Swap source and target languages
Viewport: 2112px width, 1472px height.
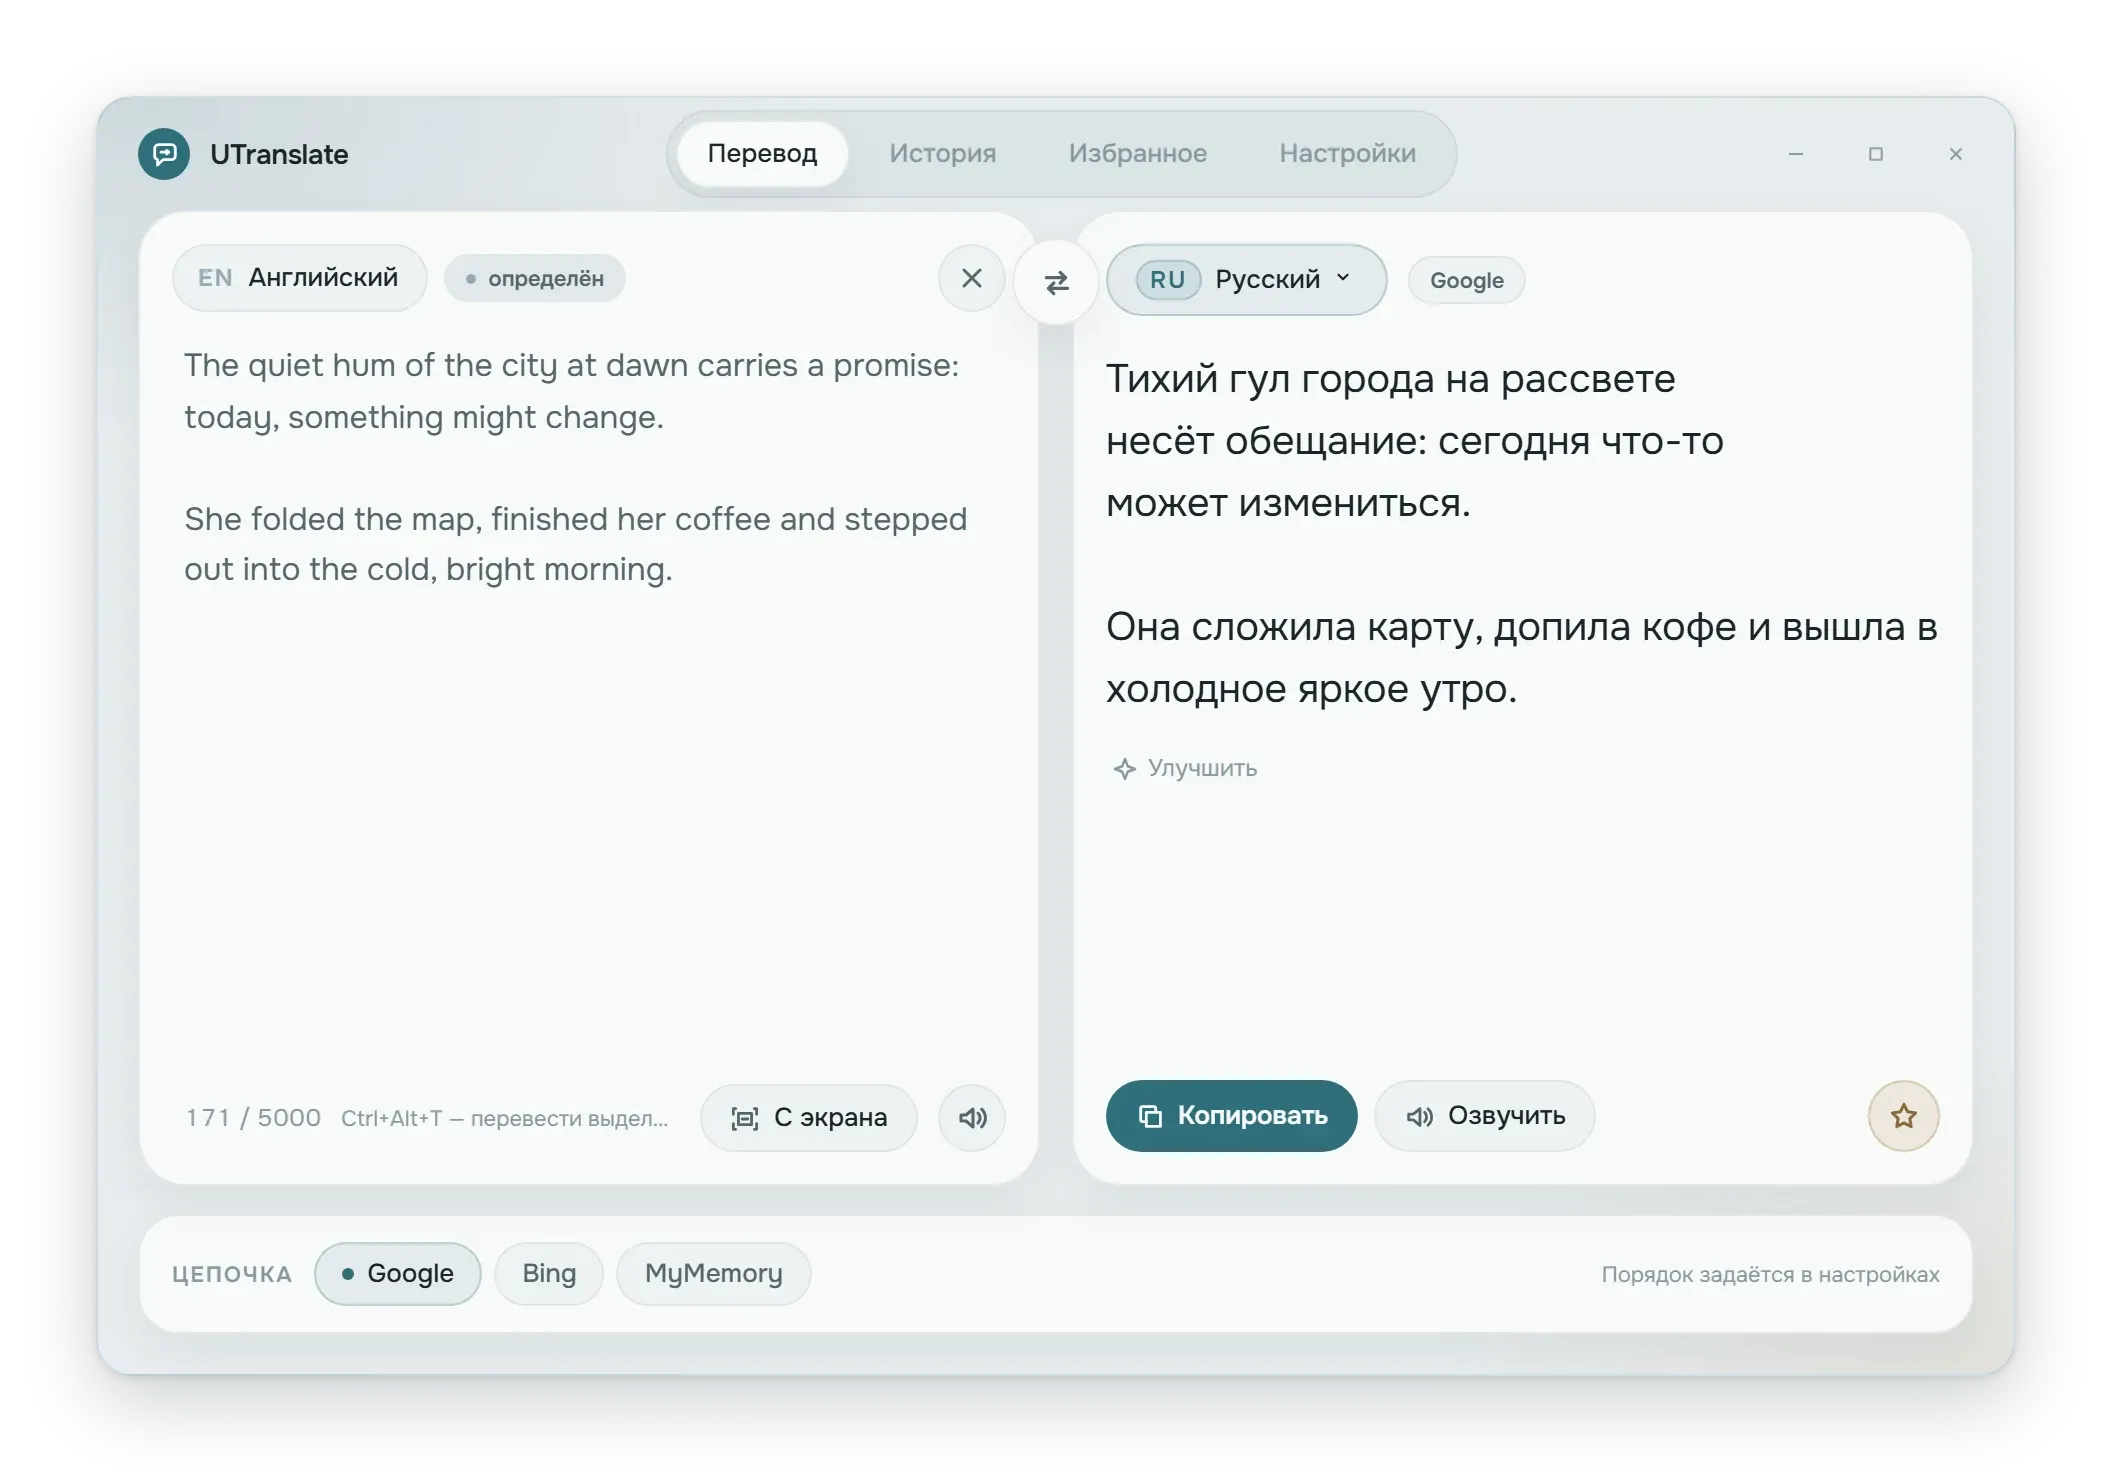tap(1056, 283)
